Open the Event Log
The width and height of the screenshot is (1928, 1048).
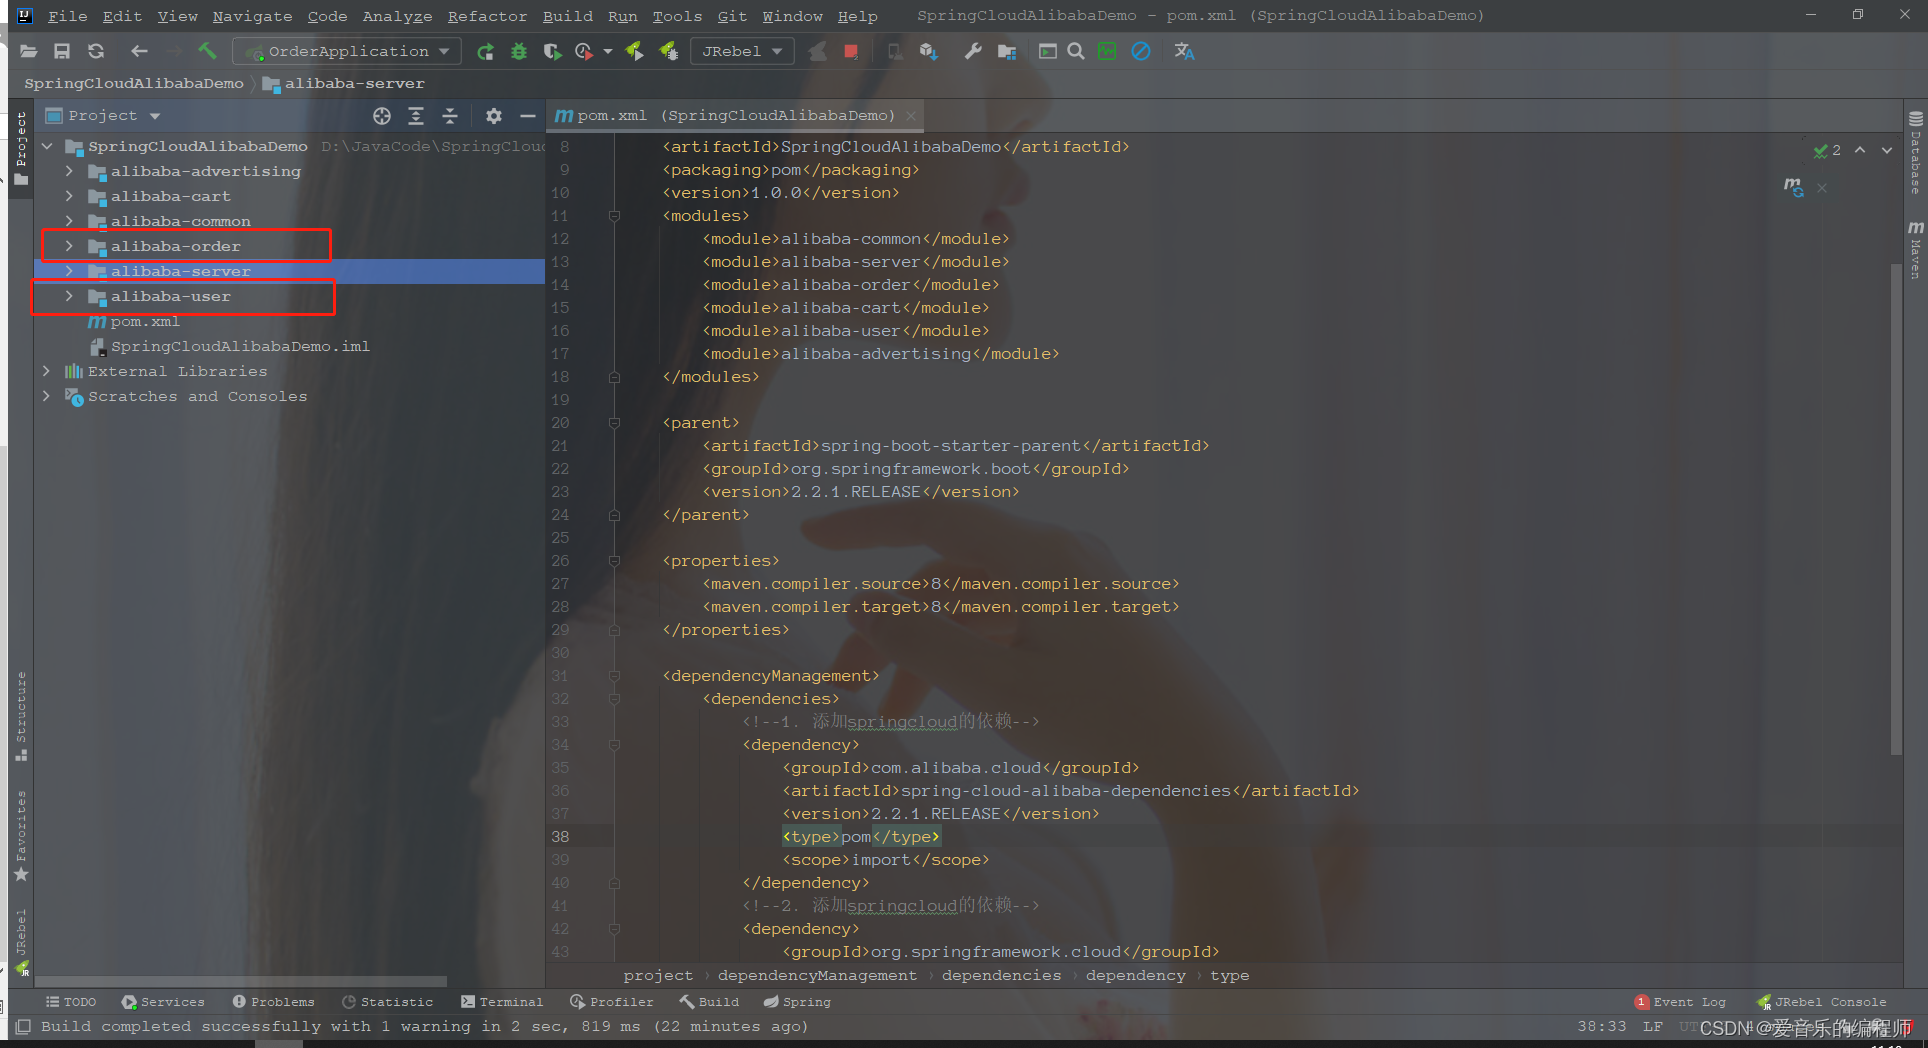tap(1680, 1002)
